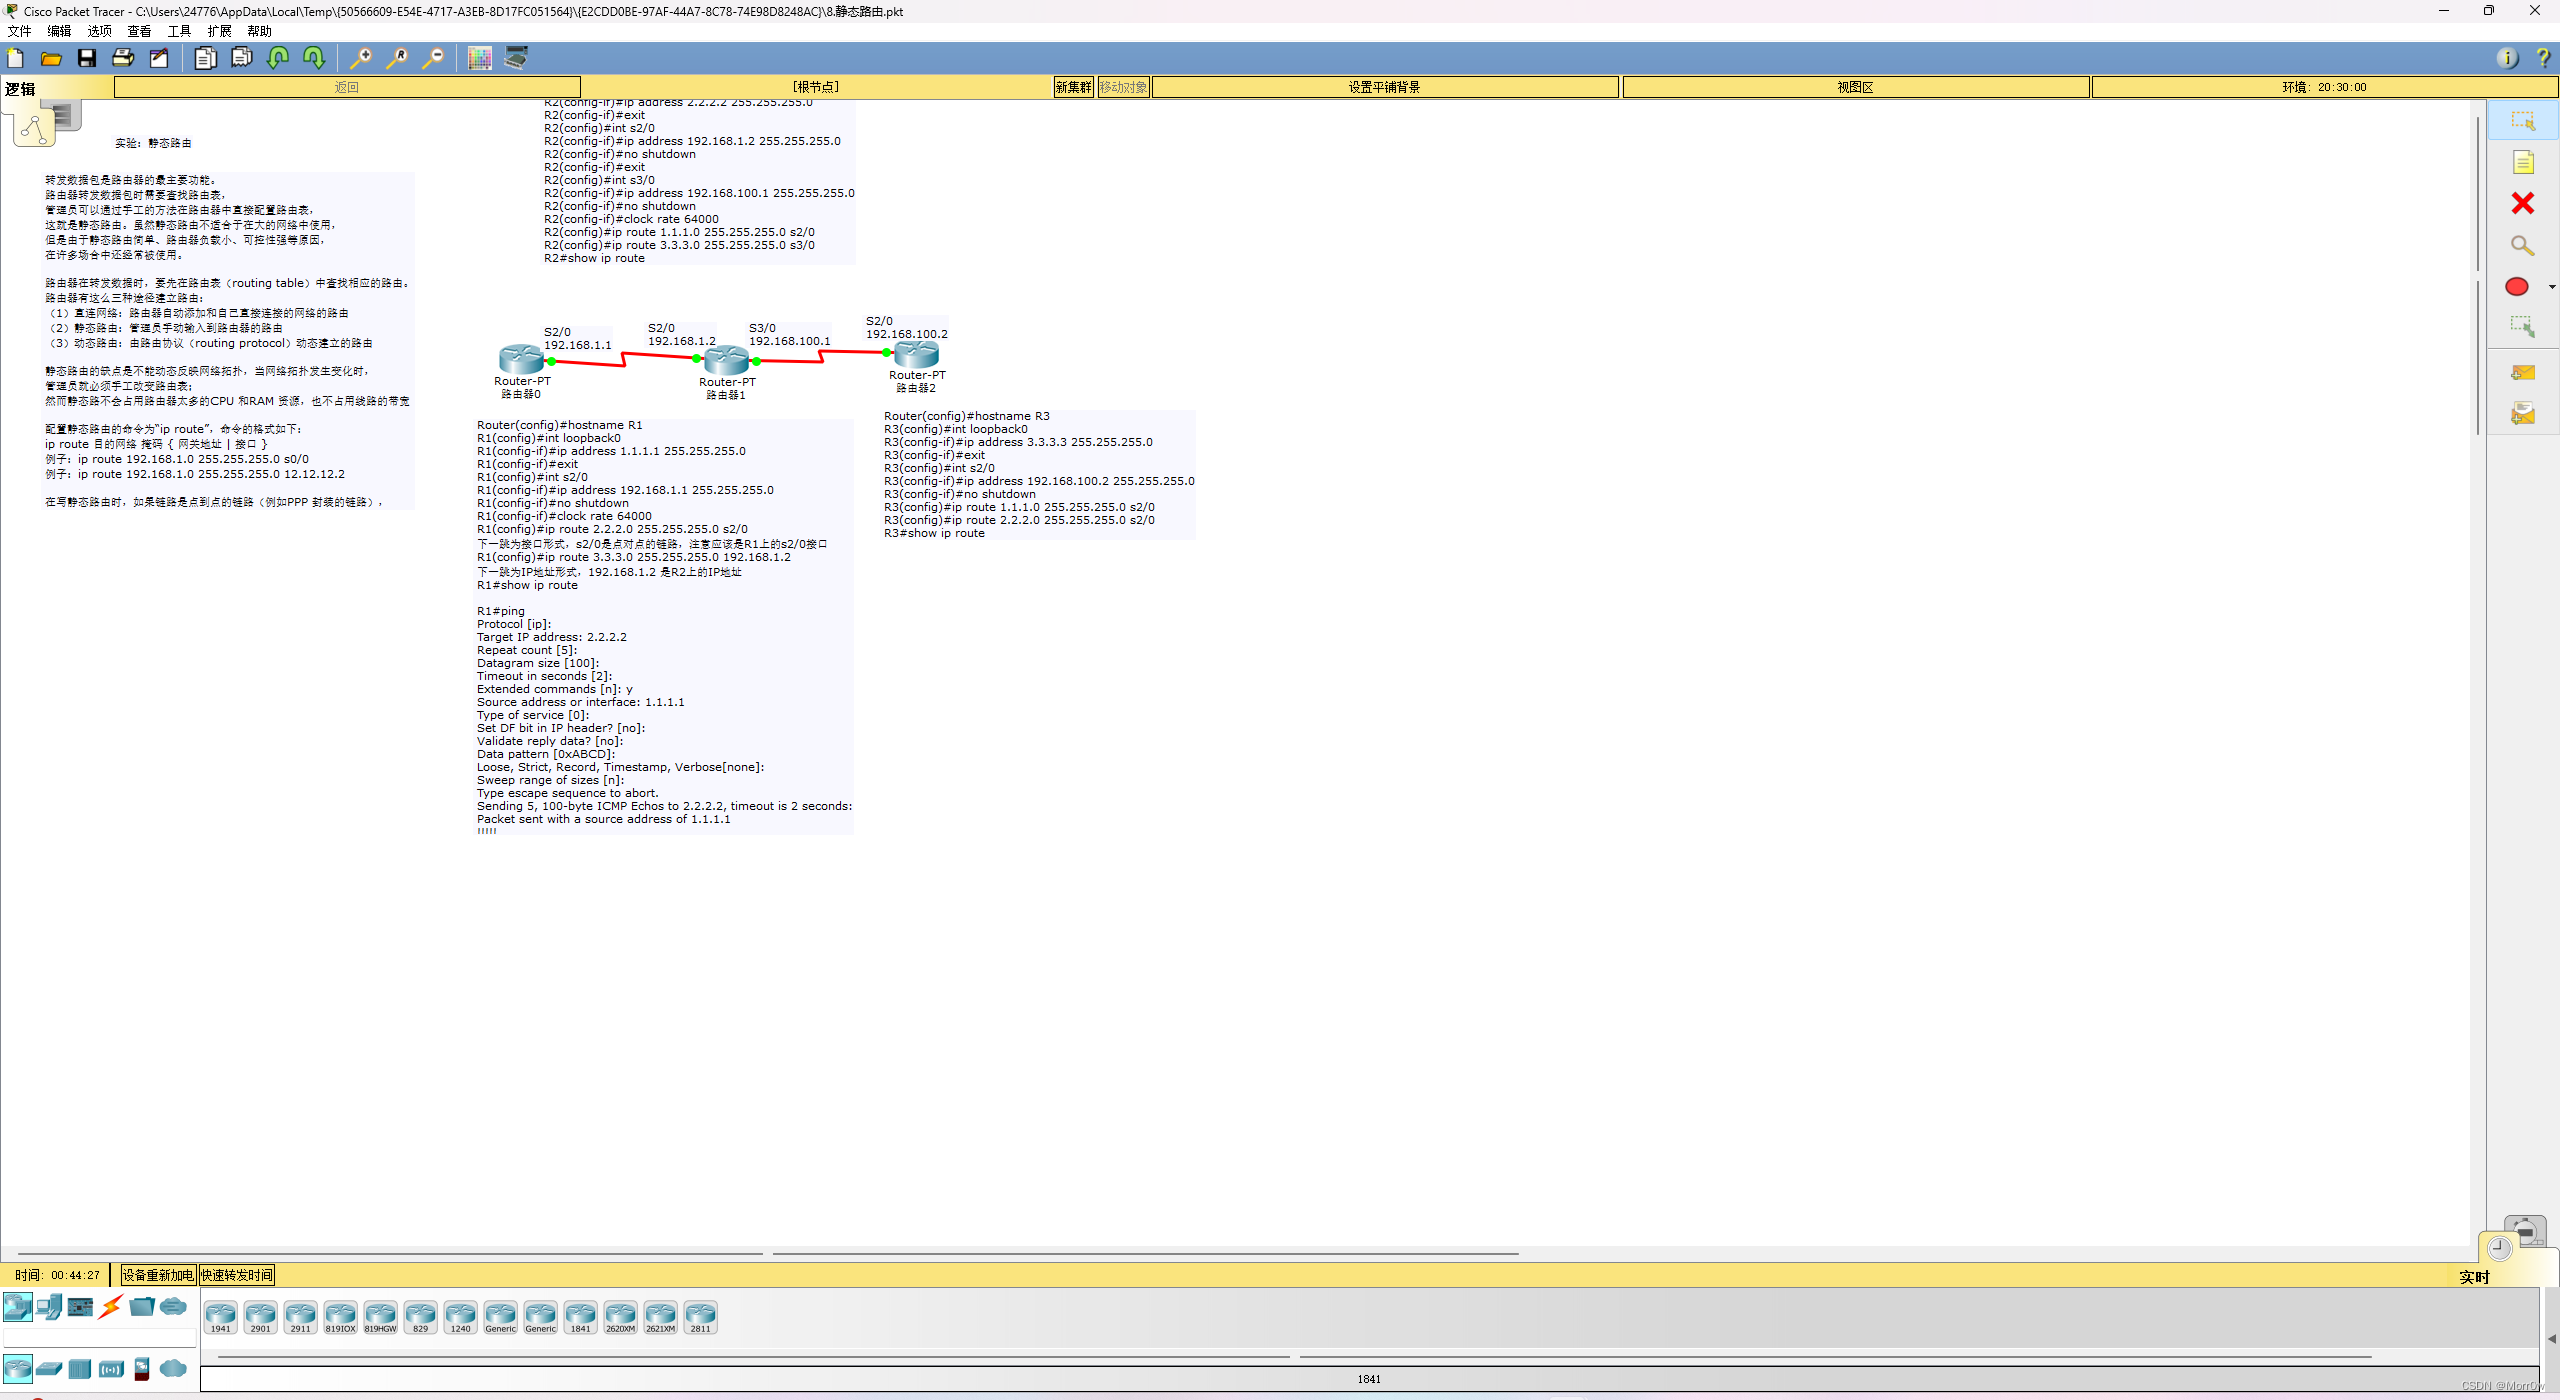Viewport: 2560px width, 1400px height.
Task: Select the Resize Shape tool
Action: coord(2523,327)
